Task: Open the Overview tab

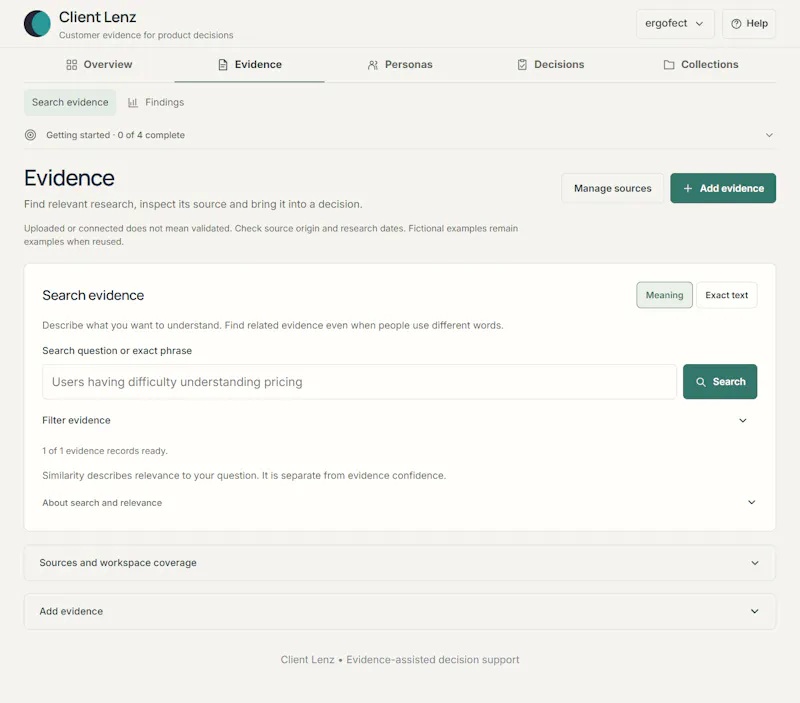Action: (99, 65)
